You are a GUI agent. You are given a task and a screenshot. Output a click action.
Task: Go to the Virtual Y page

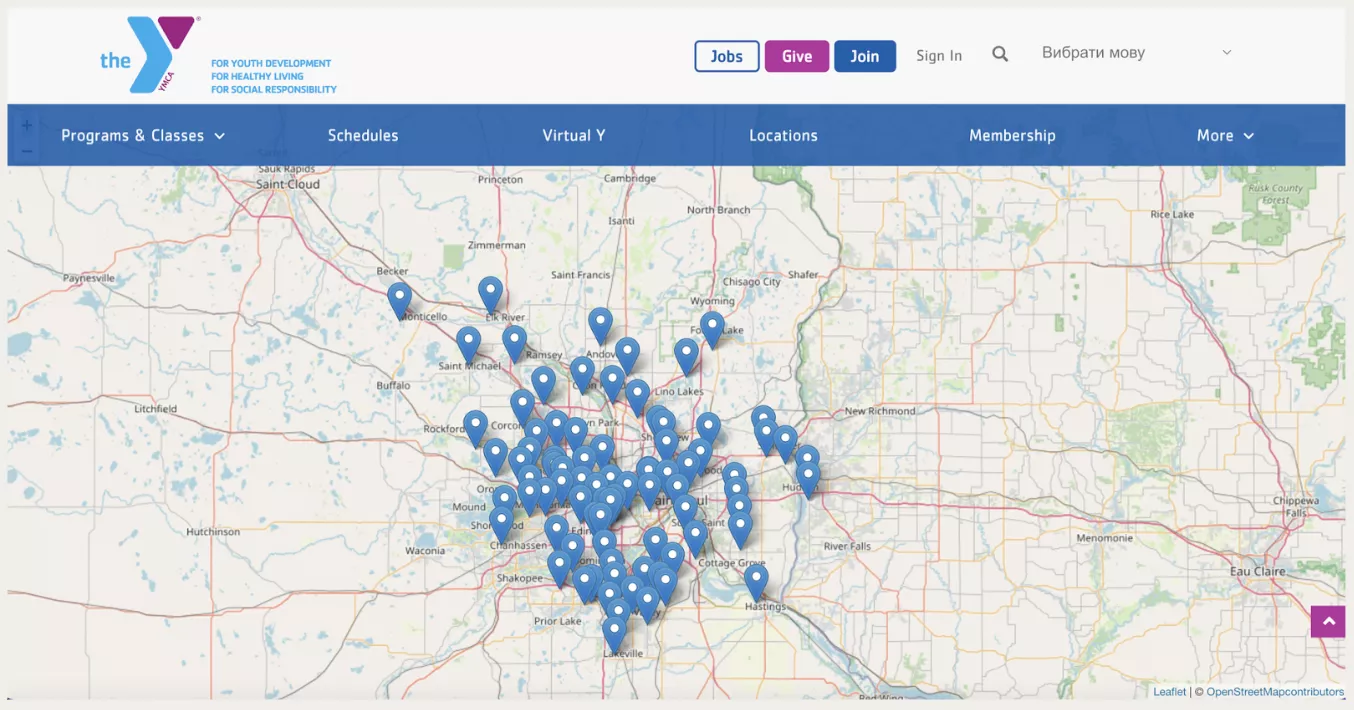(x=573, y=136)
